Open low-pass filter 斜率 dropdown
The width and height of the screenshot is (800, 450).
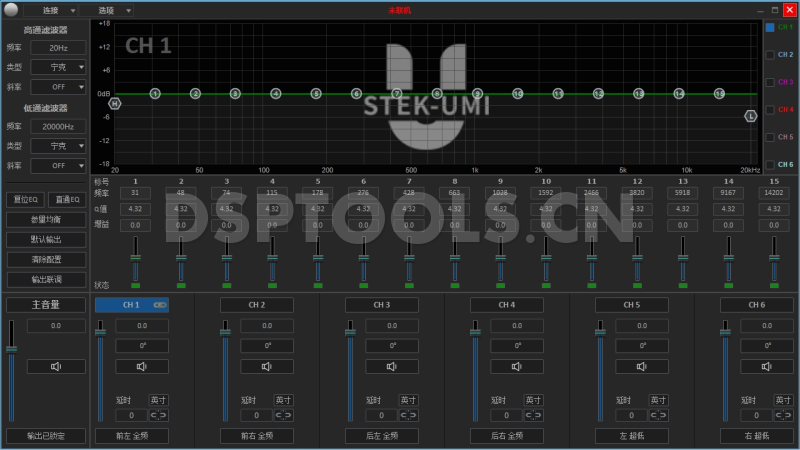[x=58, y=166]
